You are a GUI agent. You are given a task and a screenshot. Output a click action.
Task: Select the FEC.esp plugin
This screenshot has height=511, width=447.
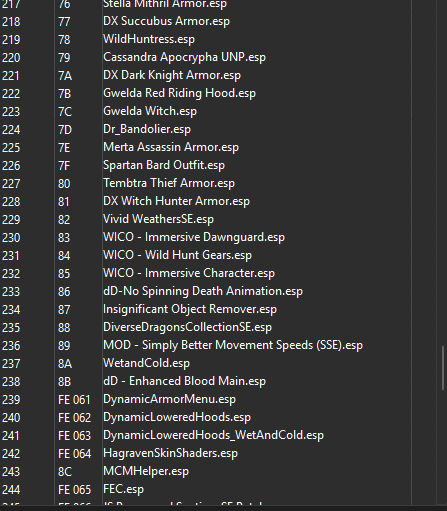tap(123, 489)
